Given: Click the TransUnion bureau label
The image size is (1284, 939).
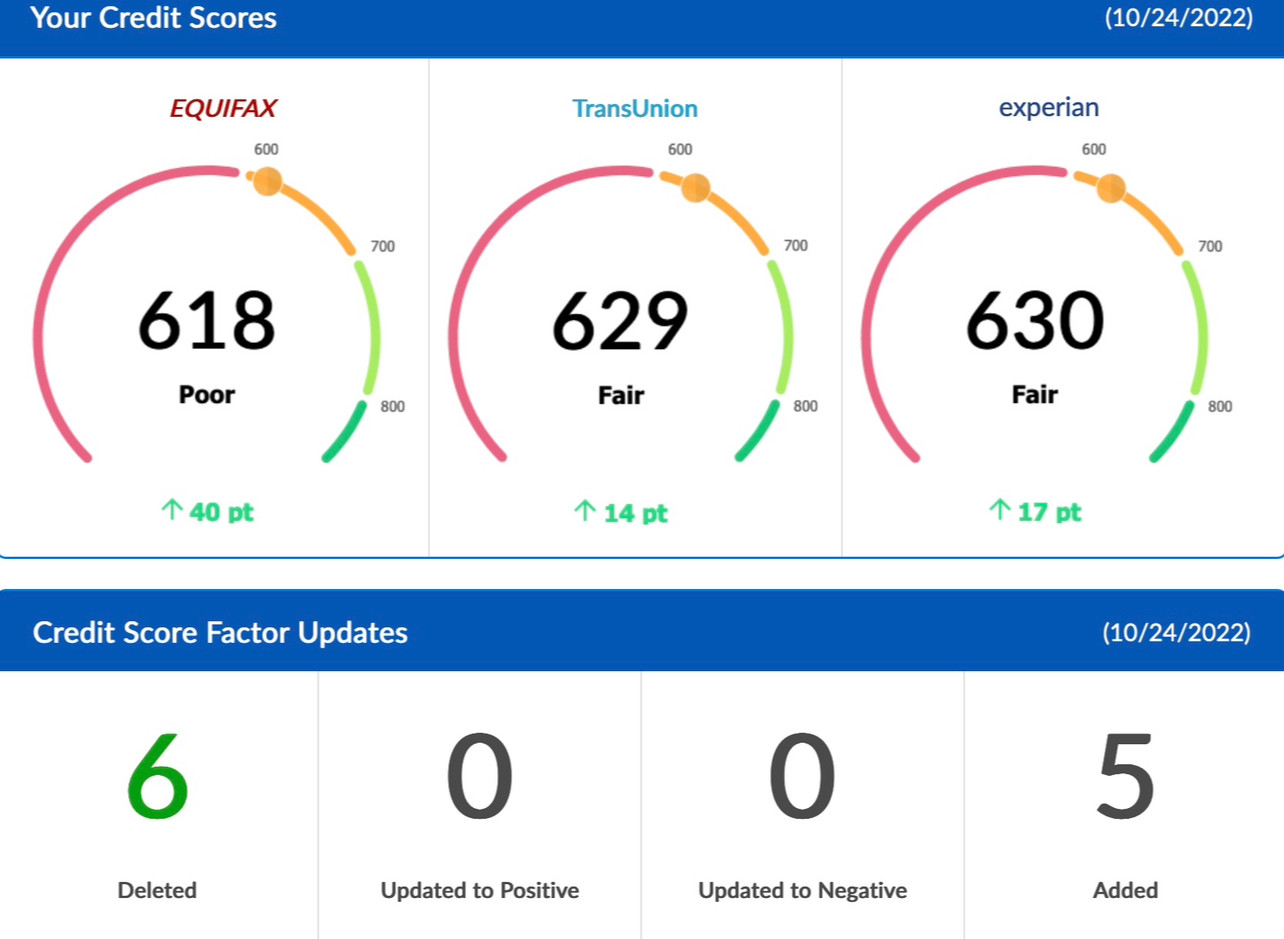Looking at the screenshot, I should [x=635, y=109].
